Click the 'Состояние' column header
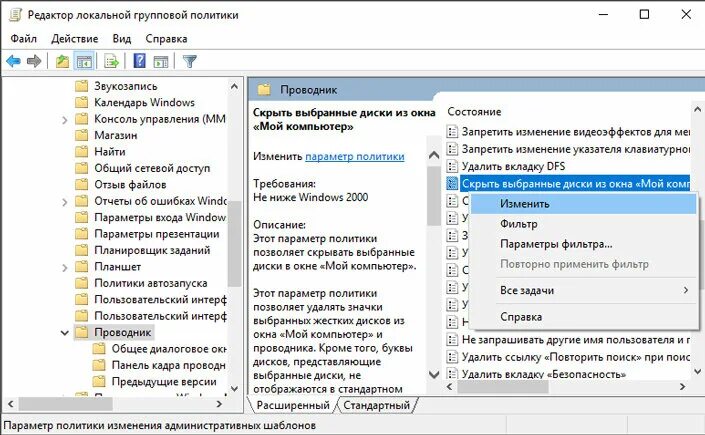This screenshot has width=705, height=435. tap(474, 112)
